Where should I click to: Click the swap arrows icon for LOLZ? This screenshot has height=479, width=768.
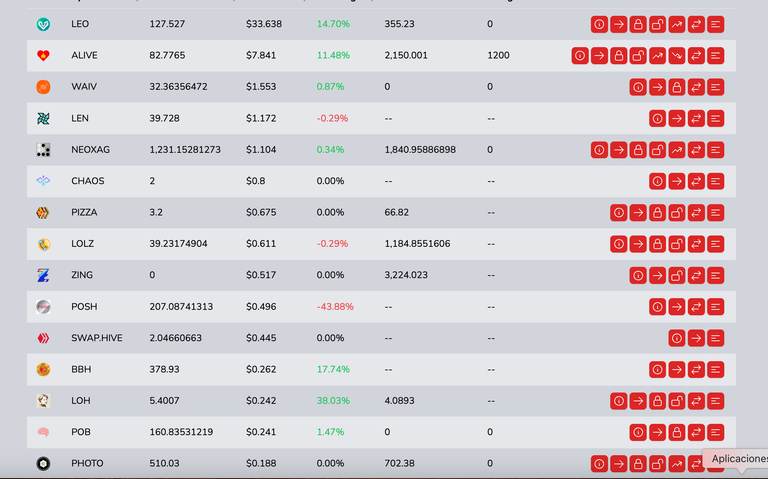point(696,244)
